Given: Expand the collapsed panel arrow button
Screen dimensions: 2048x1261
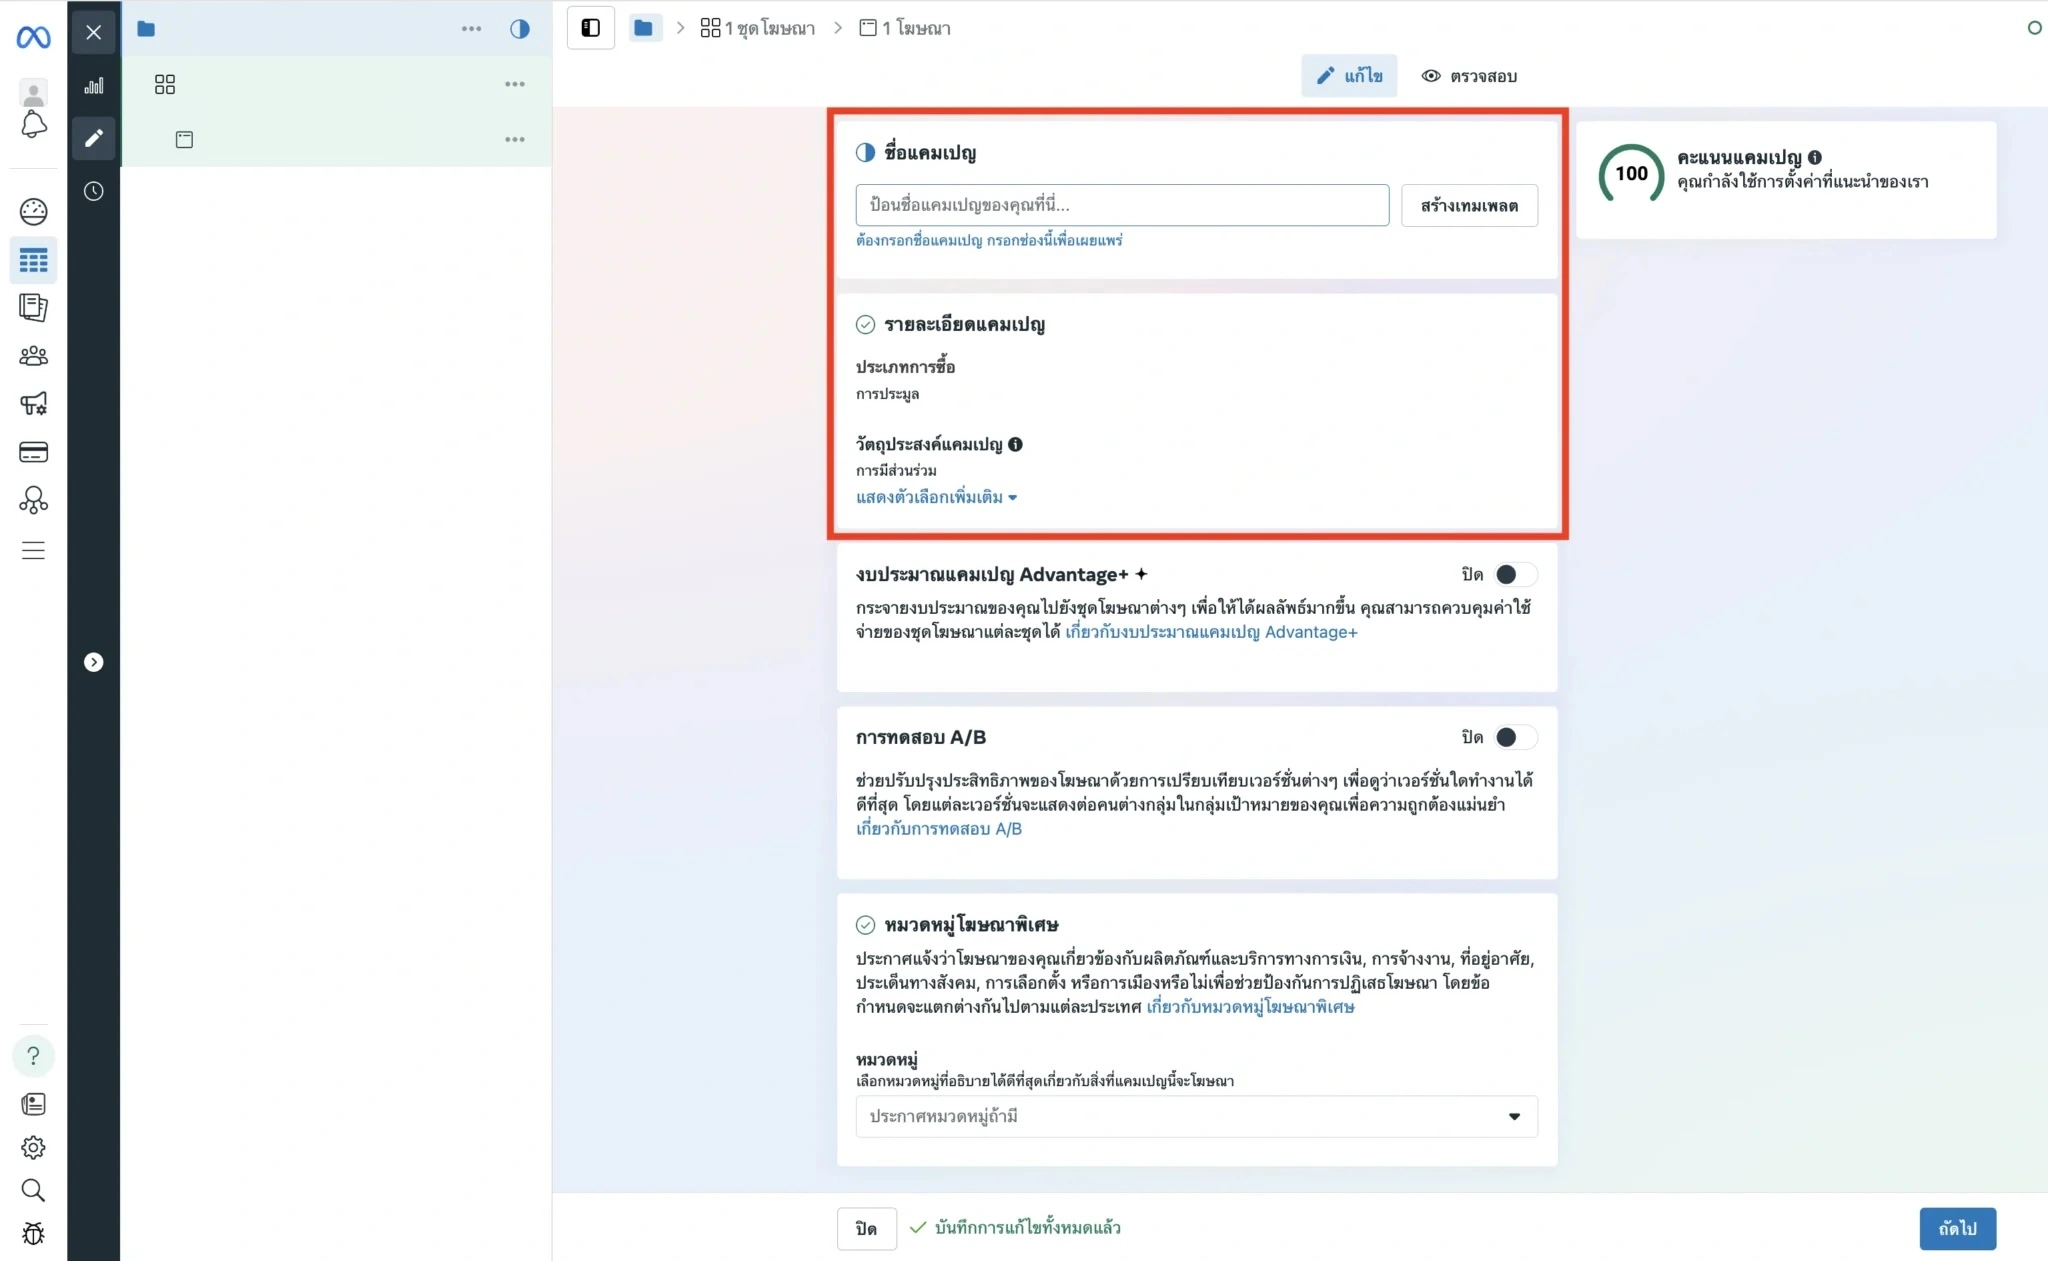Looking at the screenshot, I should coord(94,662).
